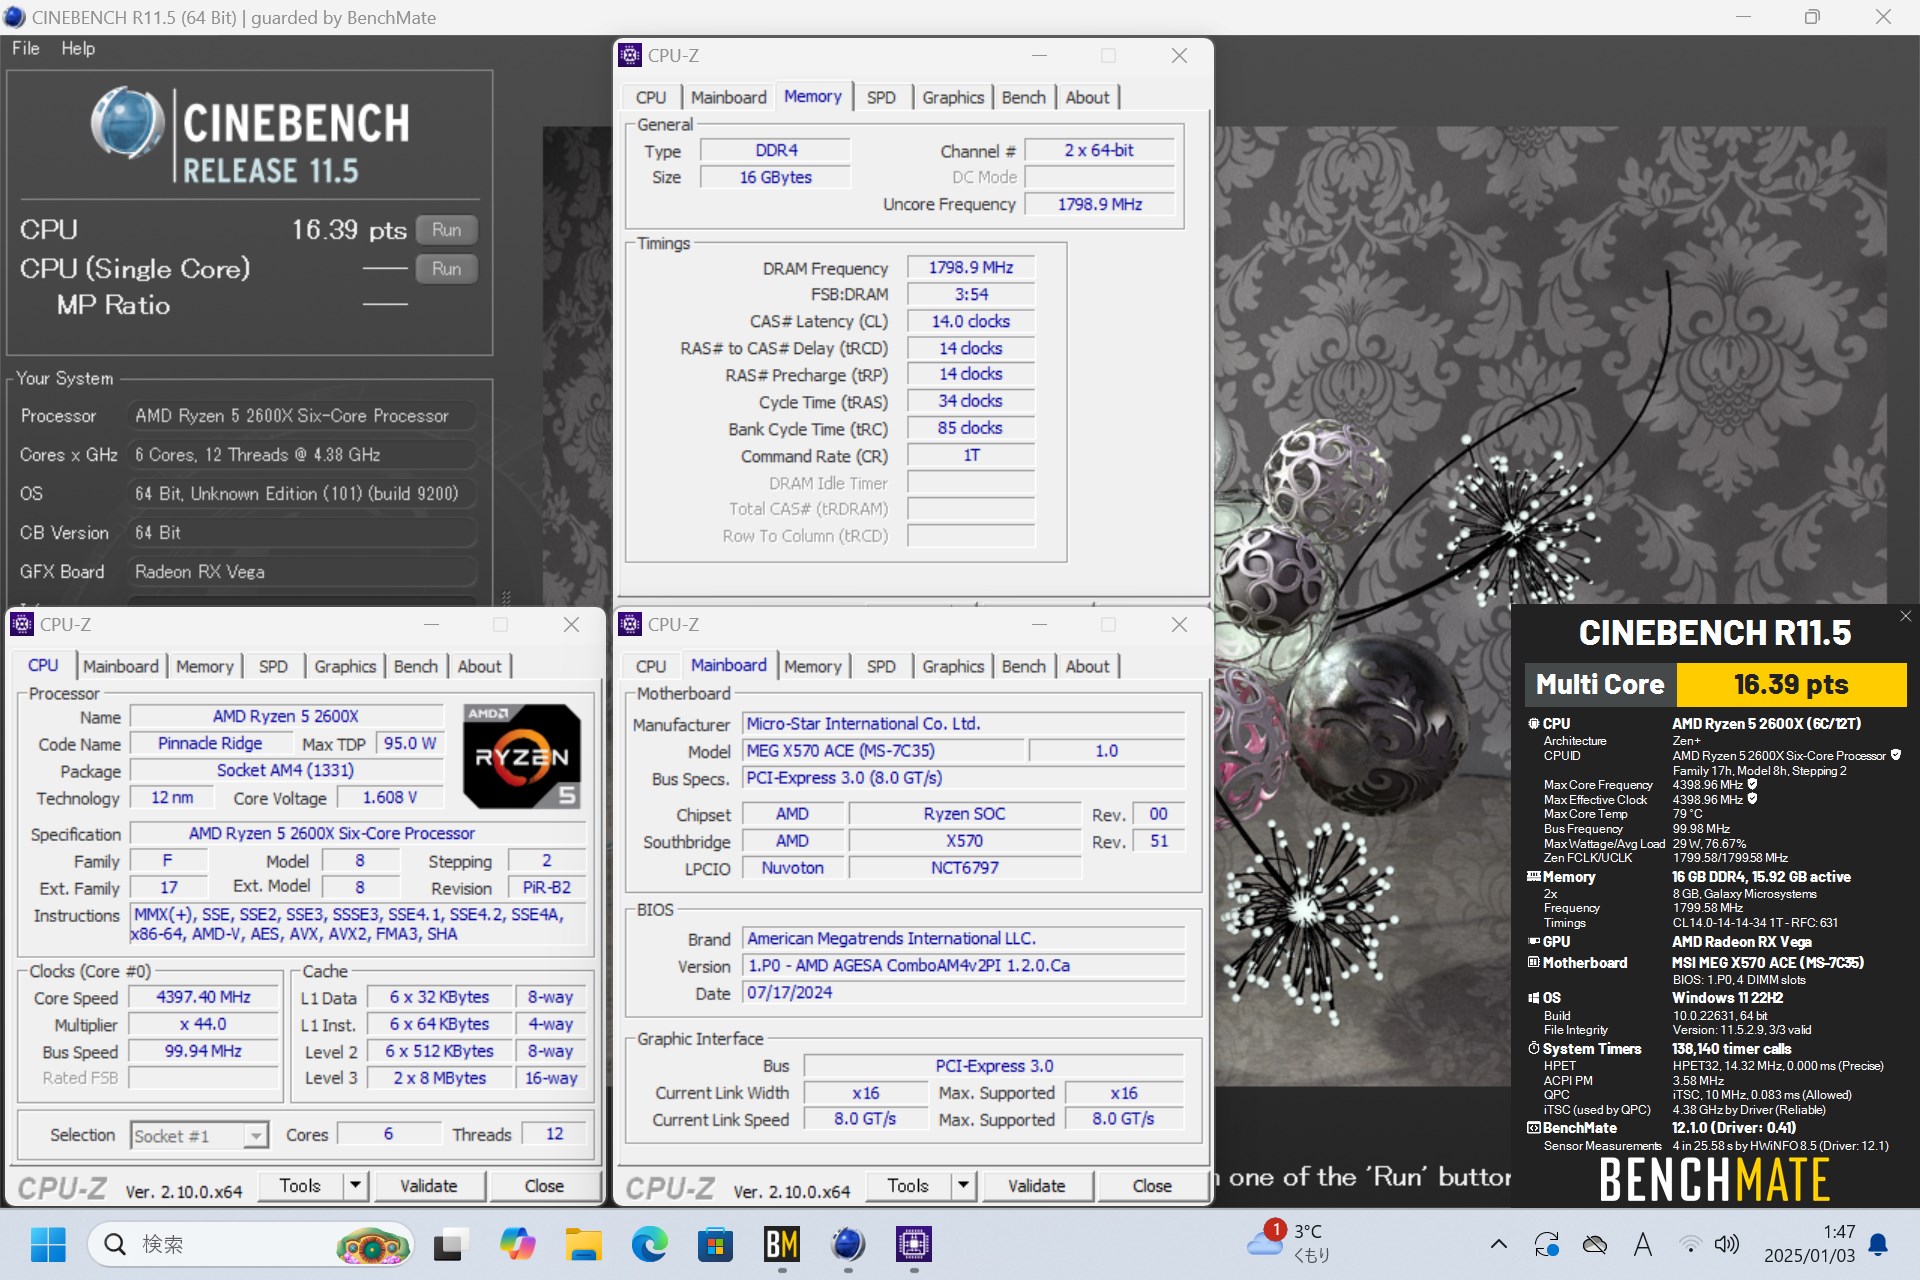The image size is (1920, 1280).
Task: Click the Cinebench panel resize grip
Action: (506, 597)
